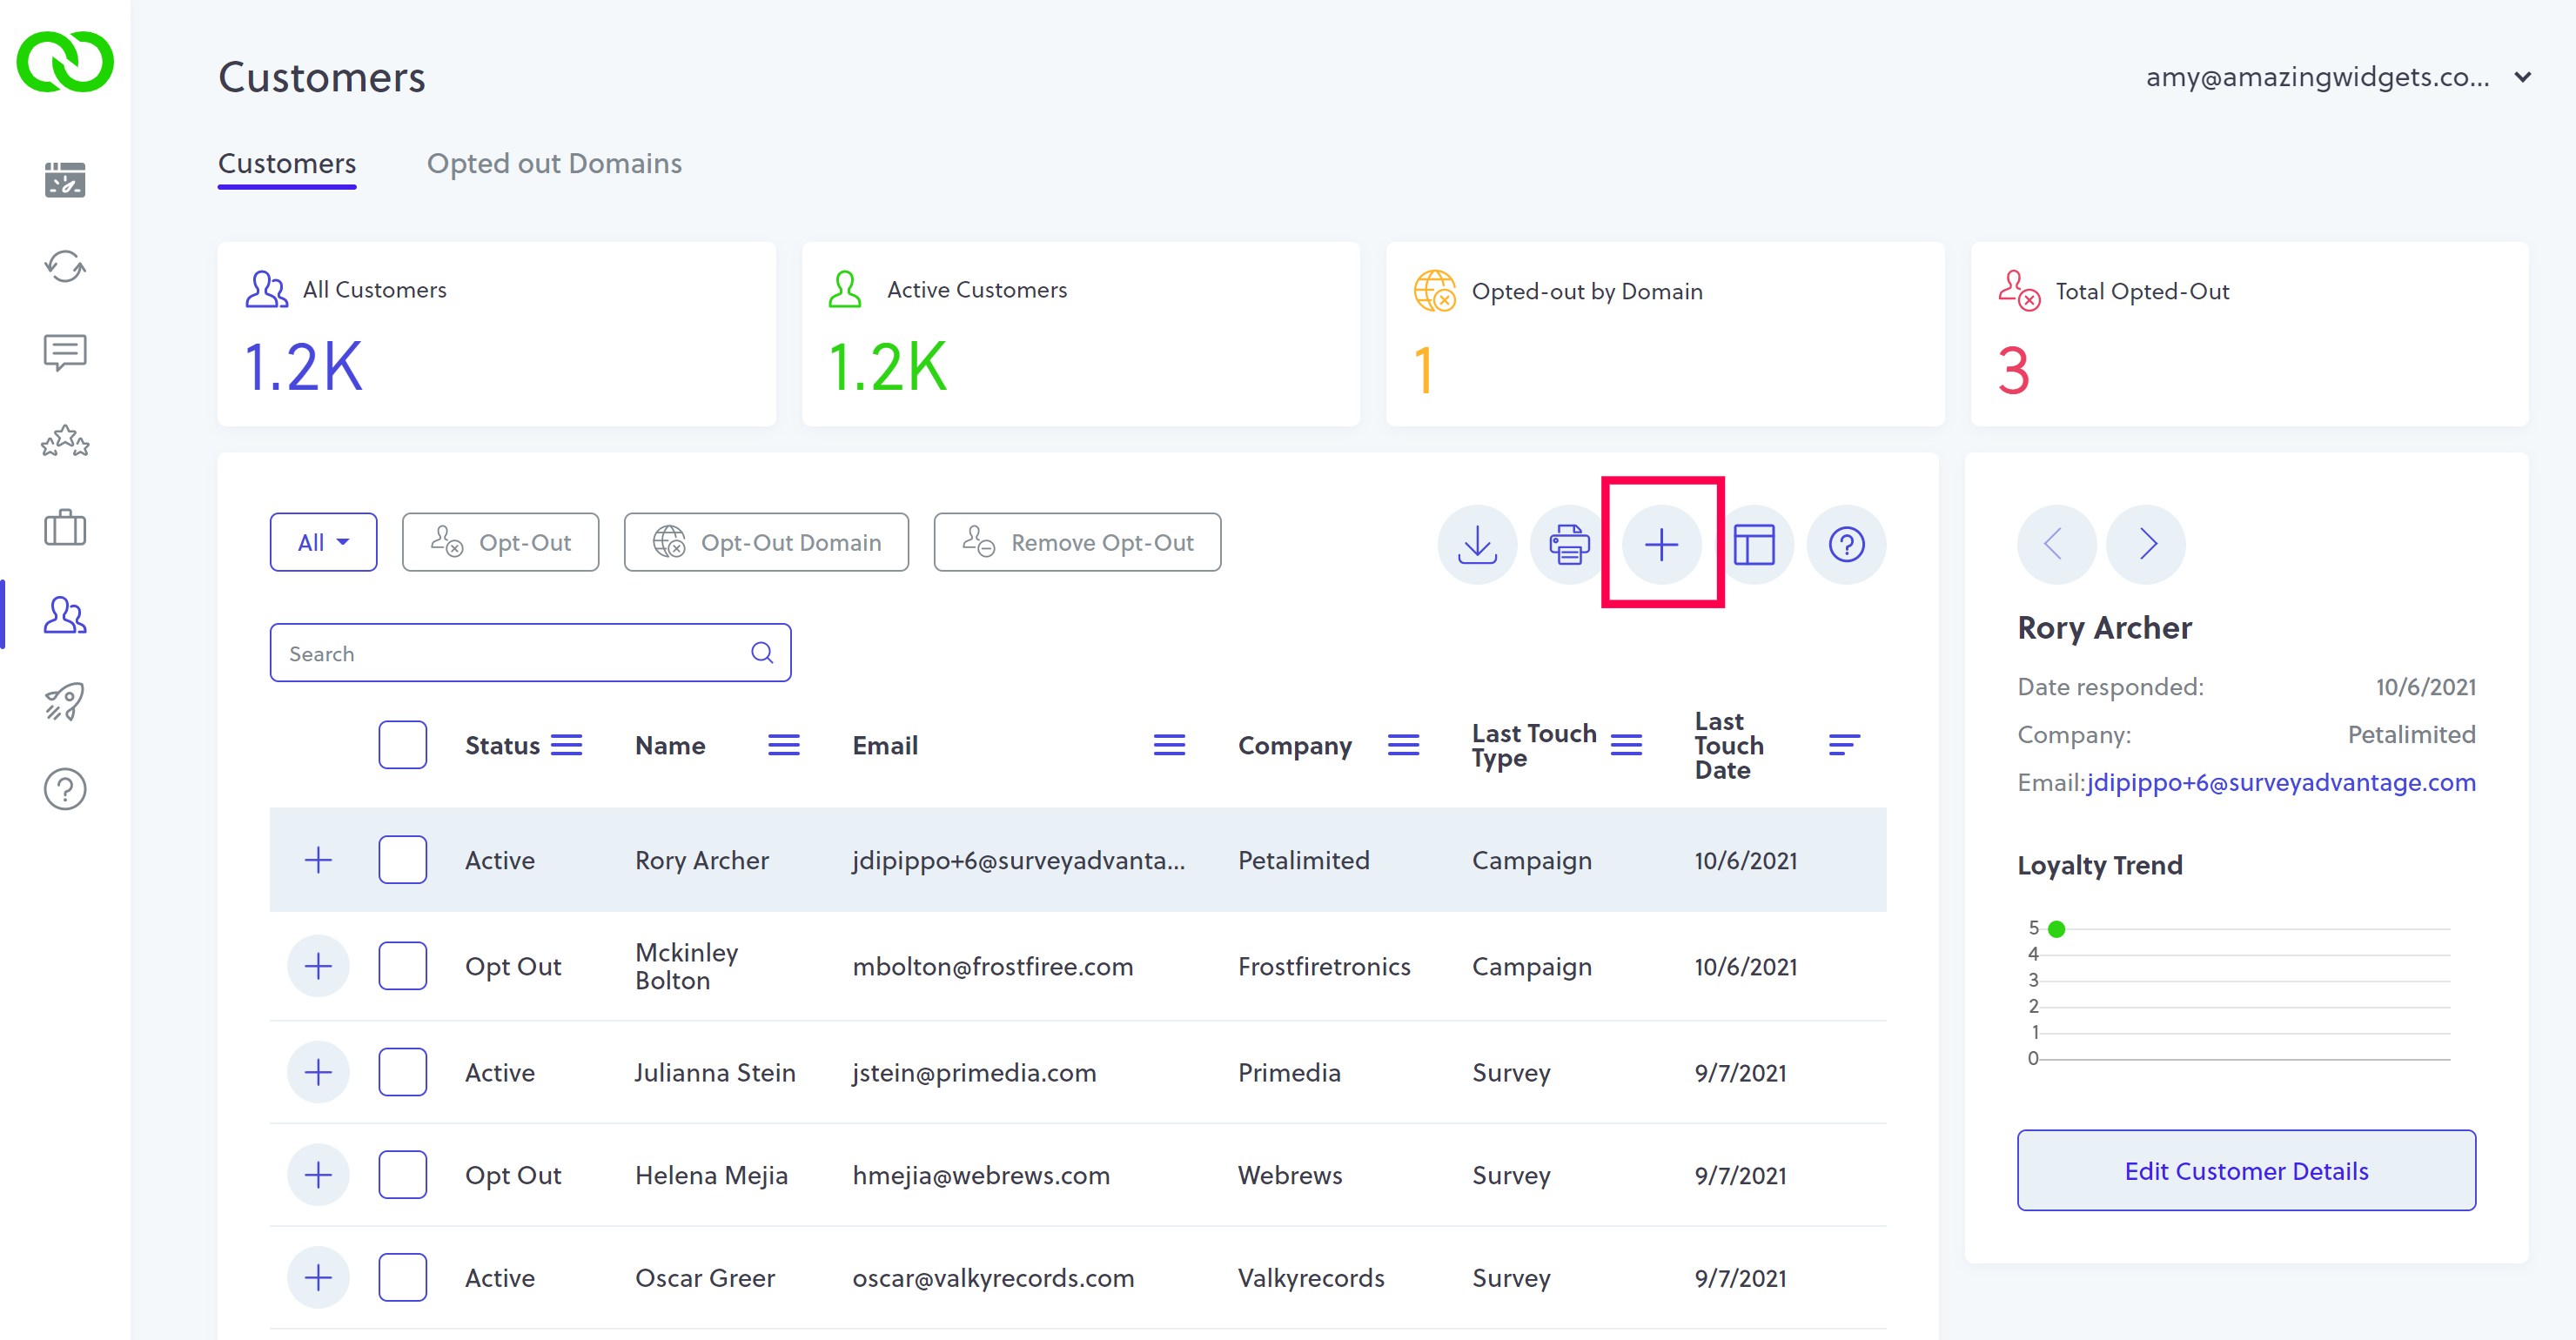This screenshot has height=1340, width=2576.
Task: Open the All filter dropdown
Action: pyautogui.click(x=323, y=542)
